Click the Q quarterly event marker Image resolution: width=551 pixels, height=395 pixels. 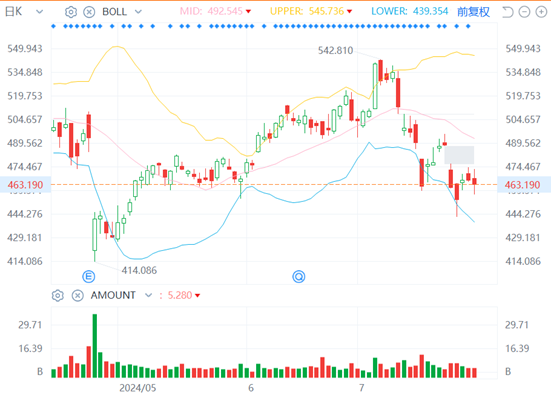(x=299, y=277)
